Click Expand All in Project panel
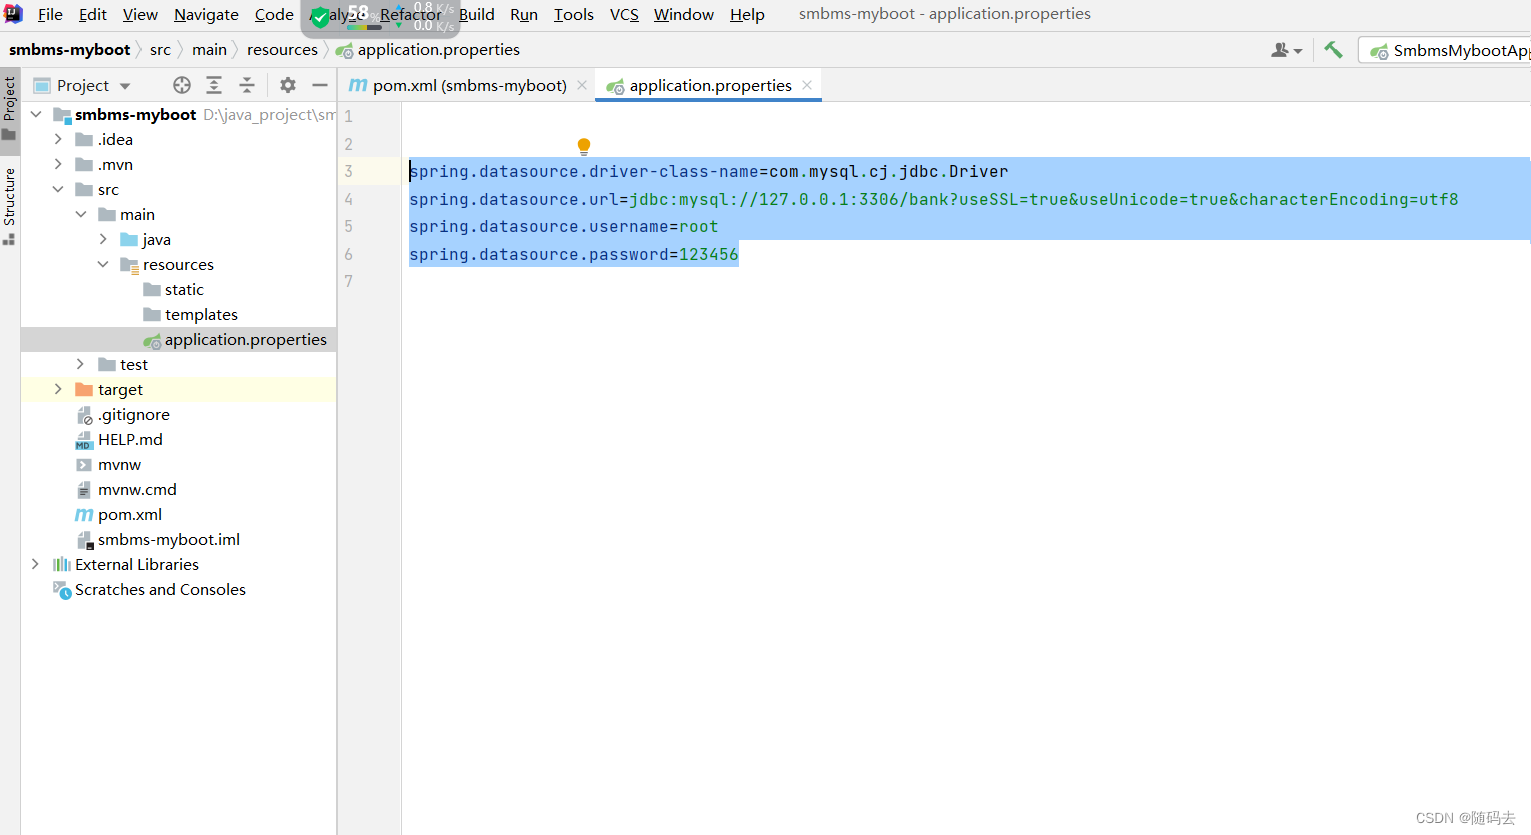The height and width of the screenshot is (835, 1531). pyautogui.click(x=213, y=85)
